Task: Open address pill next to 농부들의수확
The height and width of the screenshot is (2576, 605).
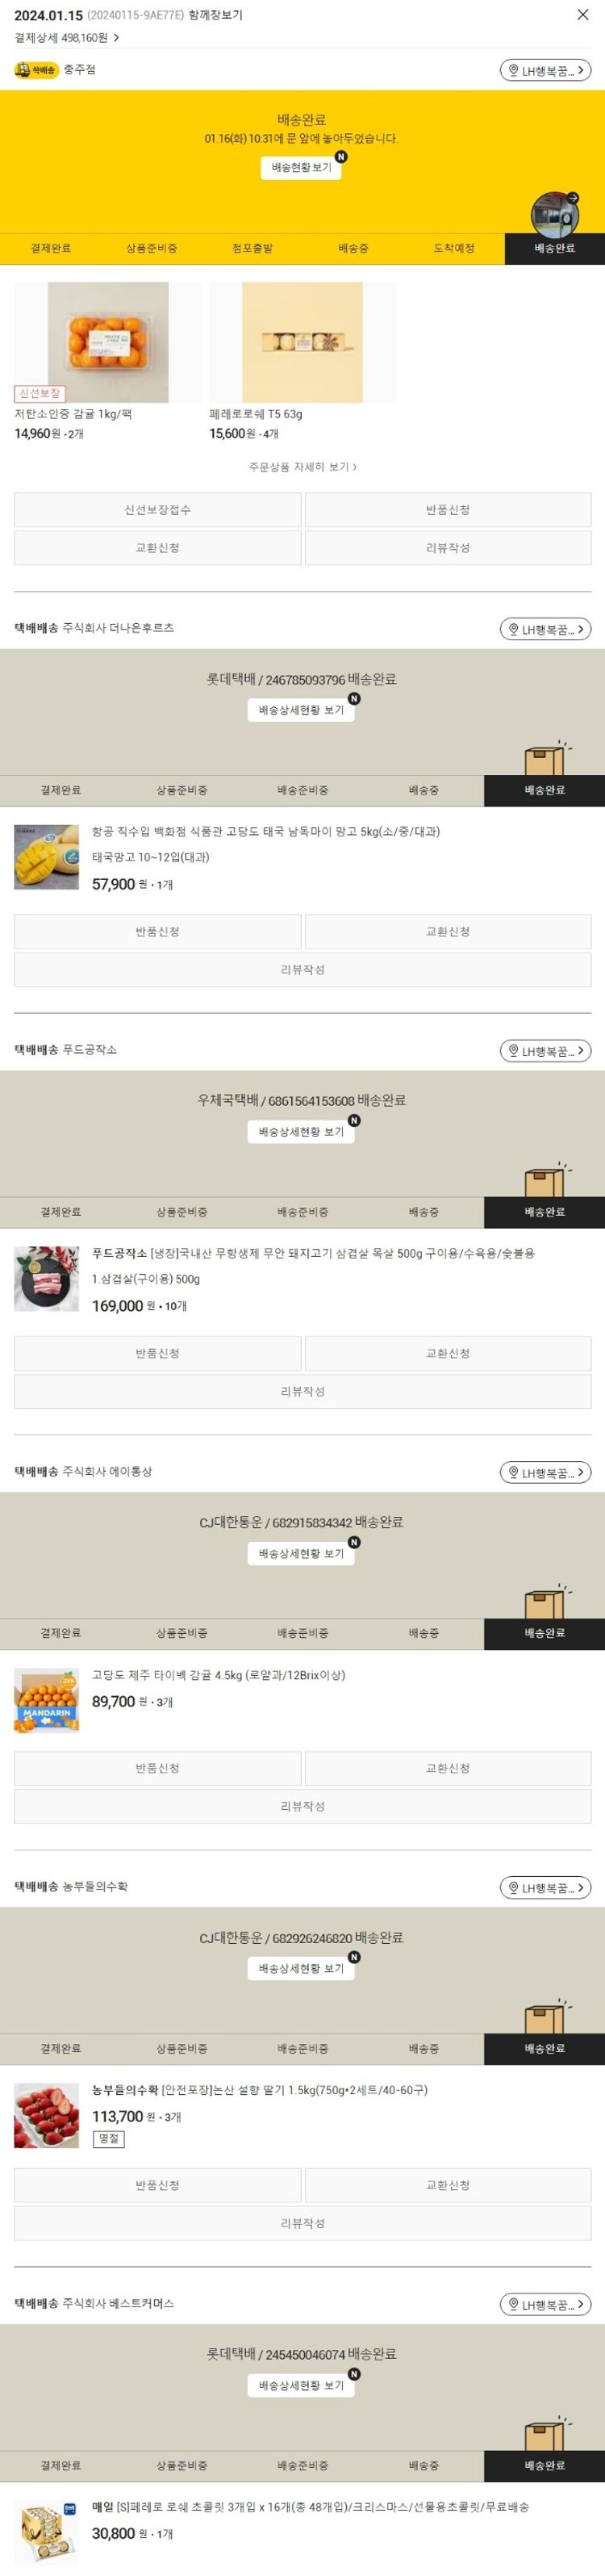Action: point(545,1888)
